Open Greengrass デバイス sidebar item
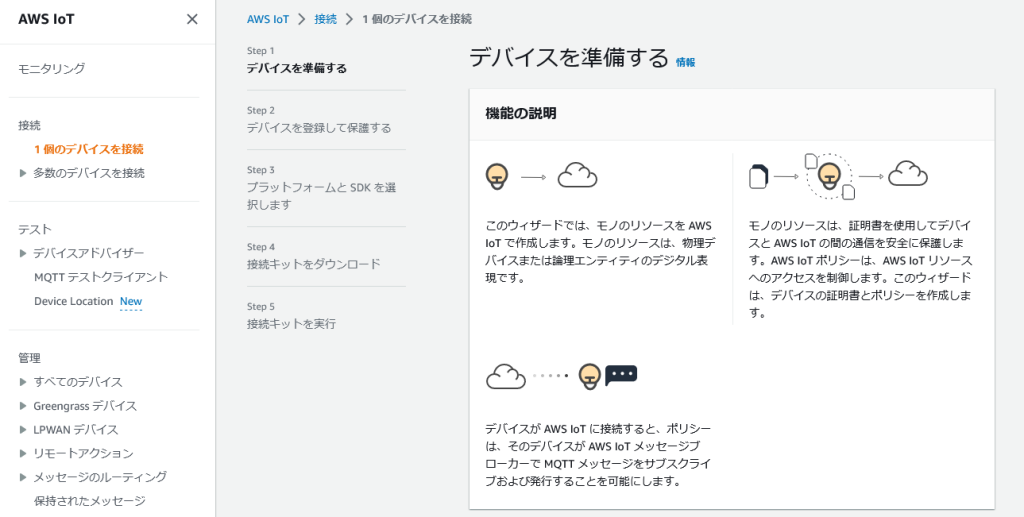 85,406
